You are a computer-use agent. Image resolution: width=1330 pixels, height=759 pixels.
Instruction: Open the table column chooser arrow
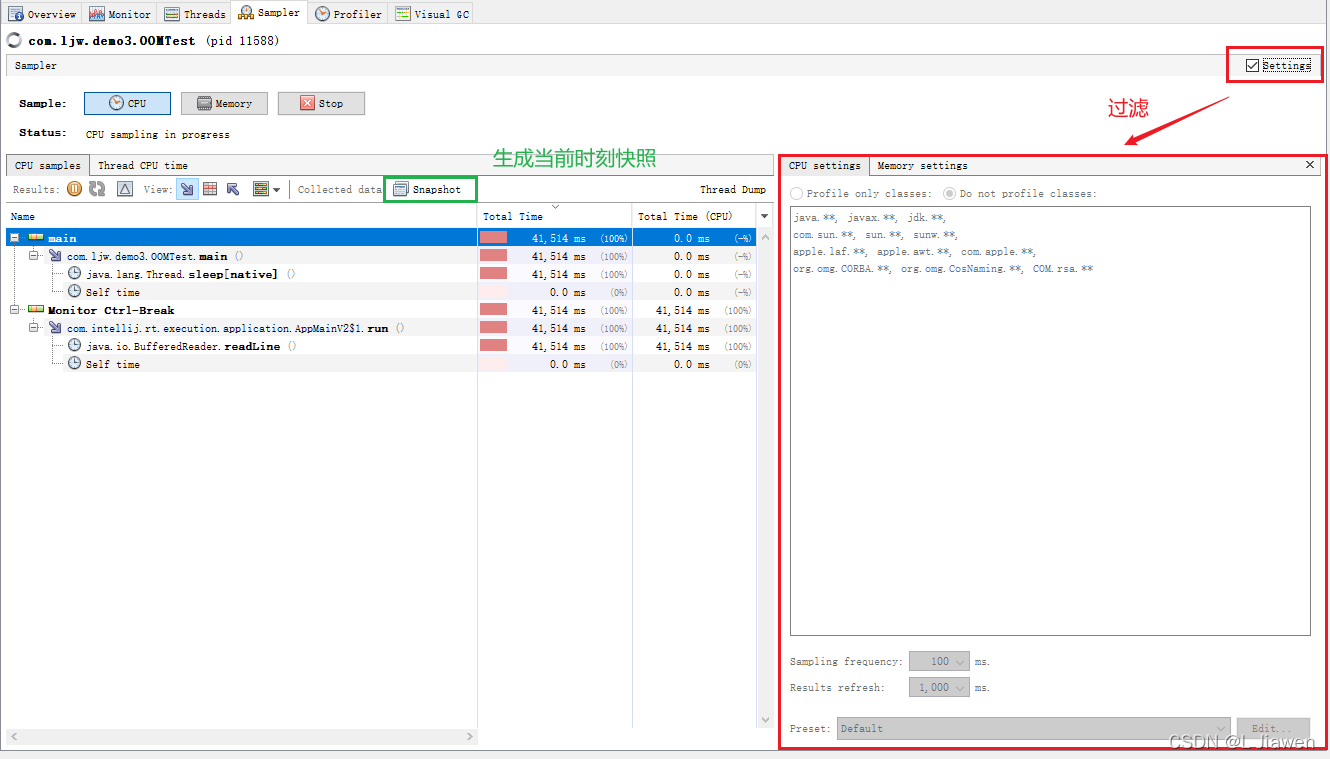click(x=765, y=216)
